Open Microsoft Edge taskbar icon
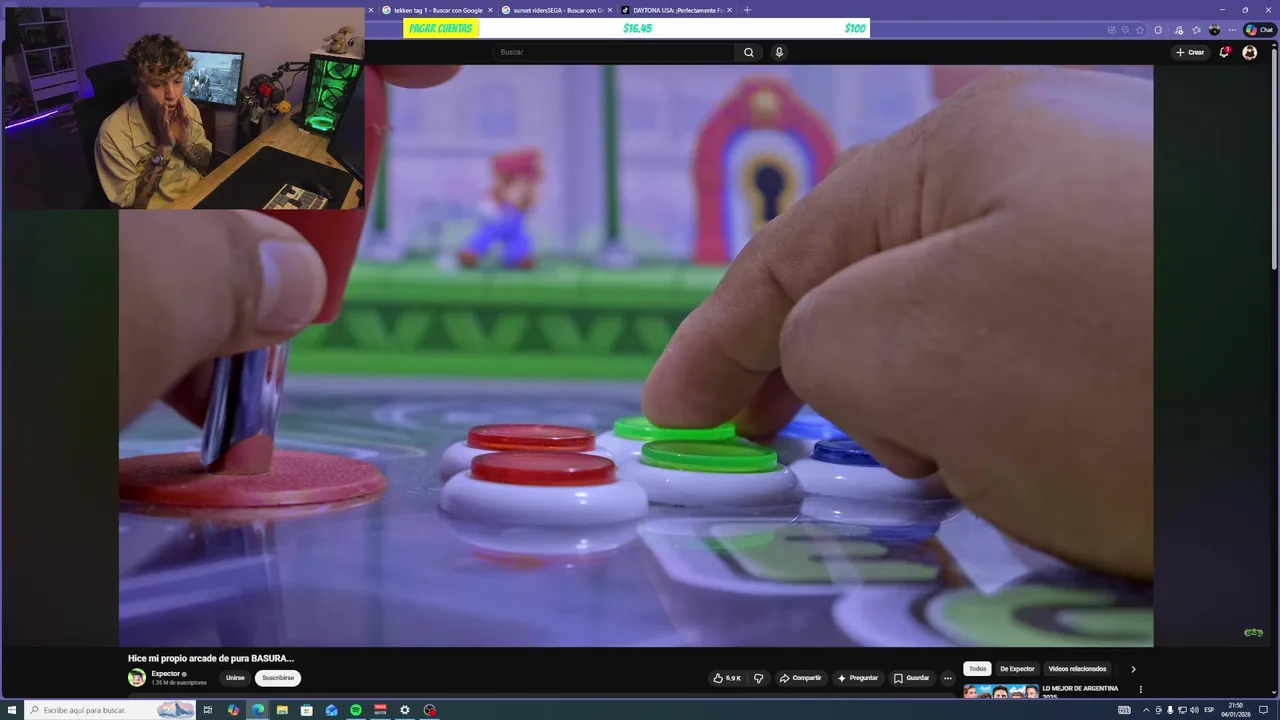 (x=258, y=710)
